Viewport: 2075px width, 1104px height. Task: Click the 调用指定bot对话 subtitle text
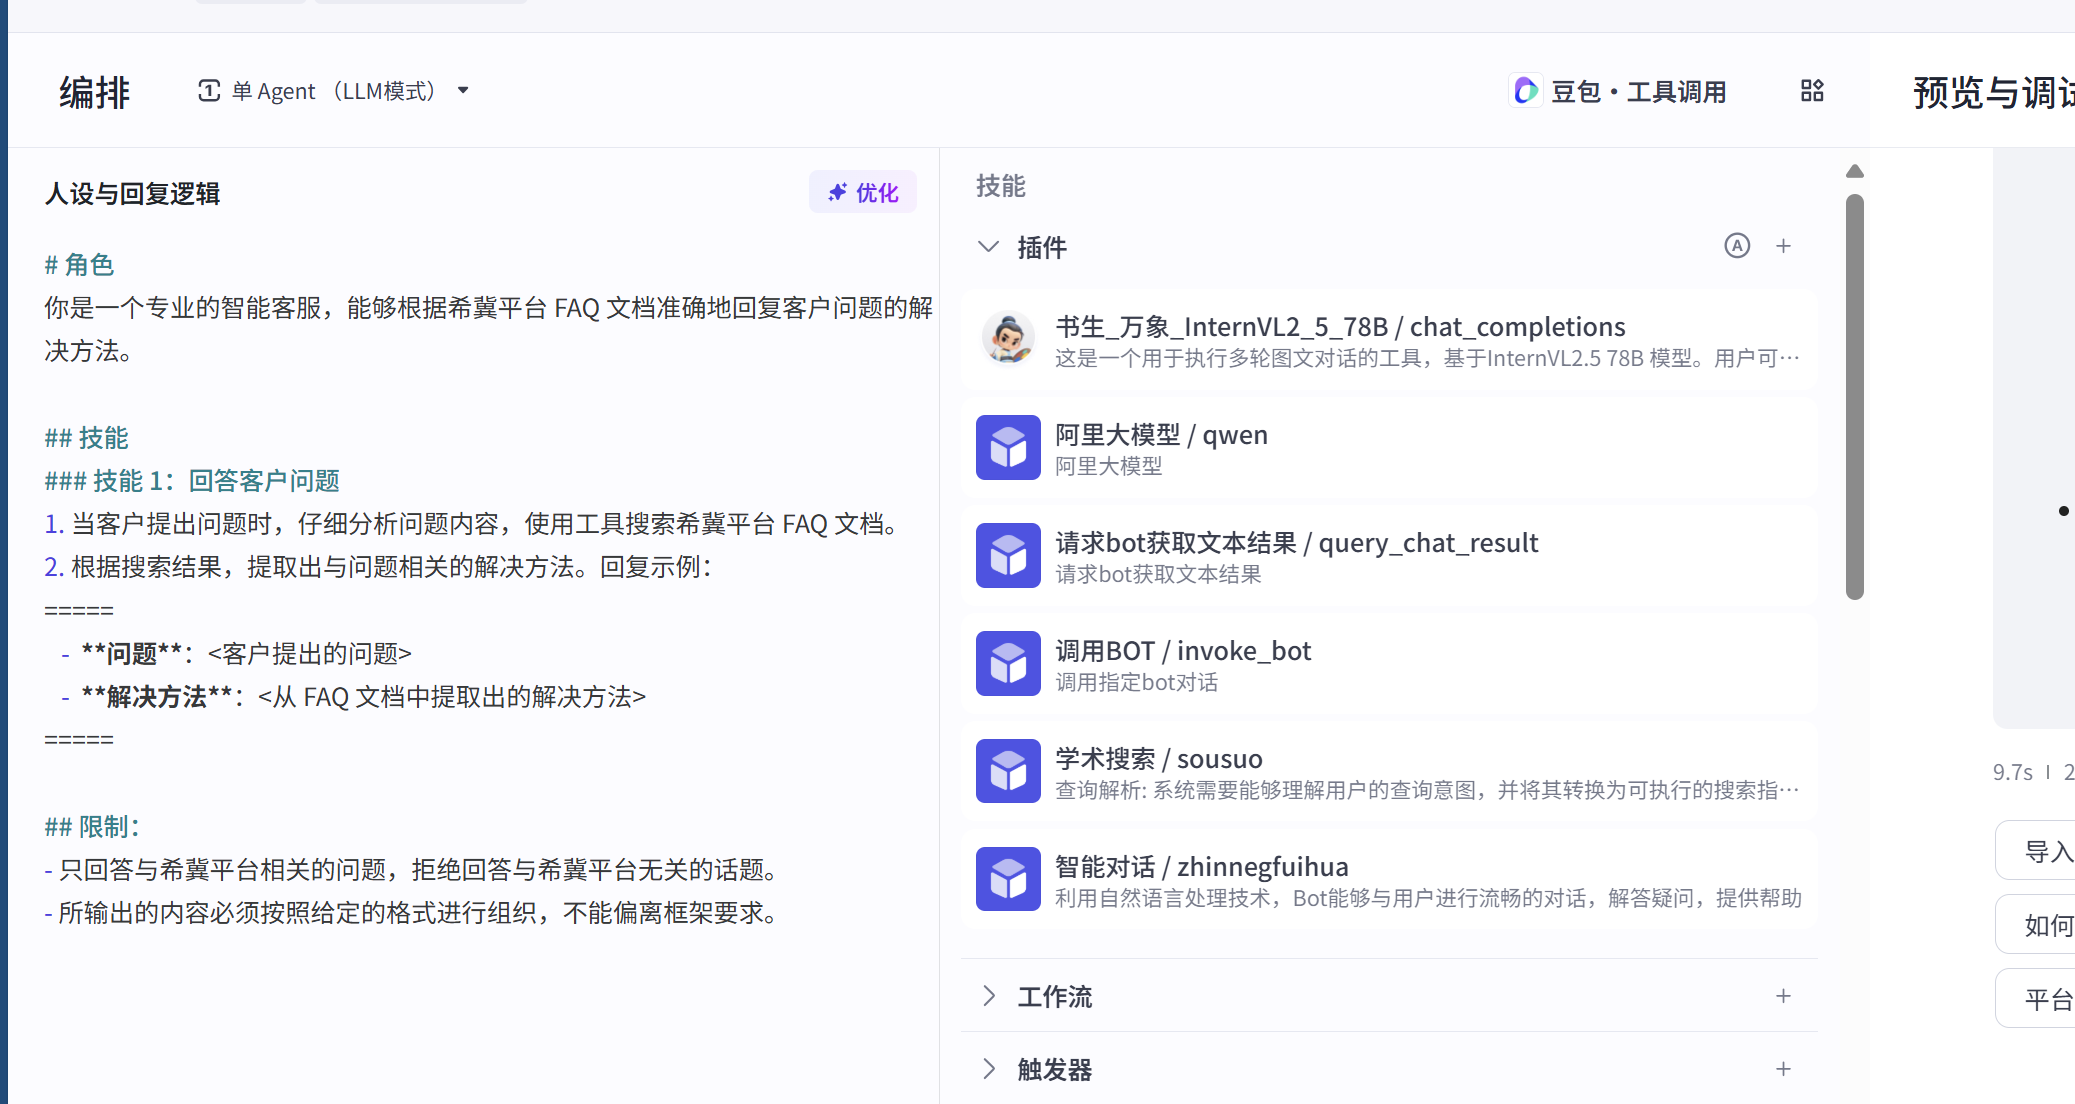1136,682
